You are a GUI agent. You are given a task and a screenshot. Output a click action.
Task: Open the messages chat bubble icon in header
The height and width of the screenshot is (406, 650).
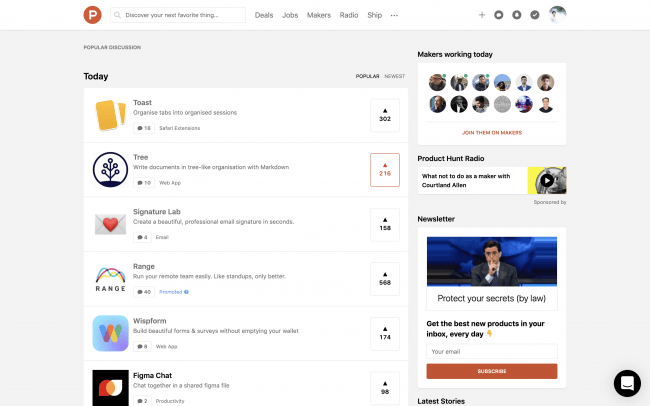point(499,15)
